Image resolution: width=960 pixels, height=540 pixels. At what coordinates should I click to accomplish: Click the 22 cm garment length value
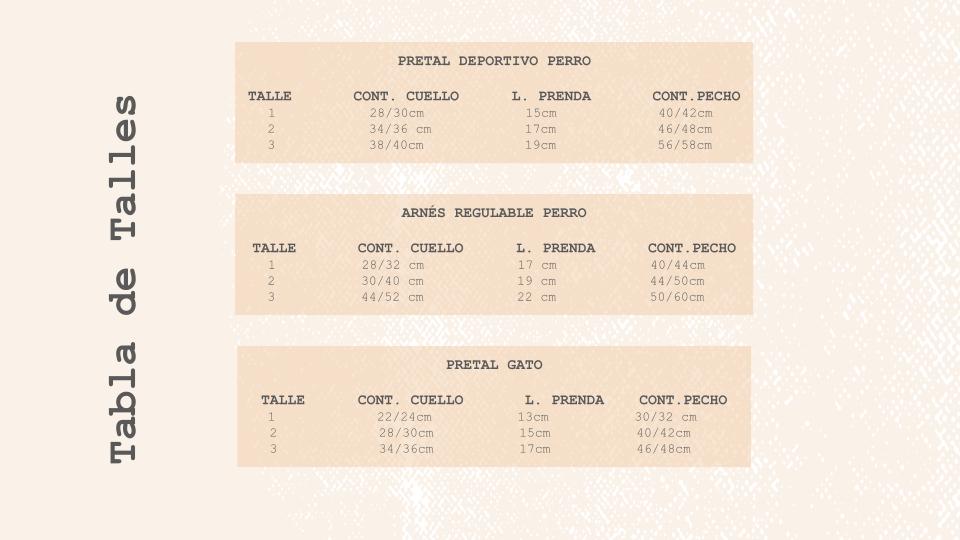click(537, 297)
